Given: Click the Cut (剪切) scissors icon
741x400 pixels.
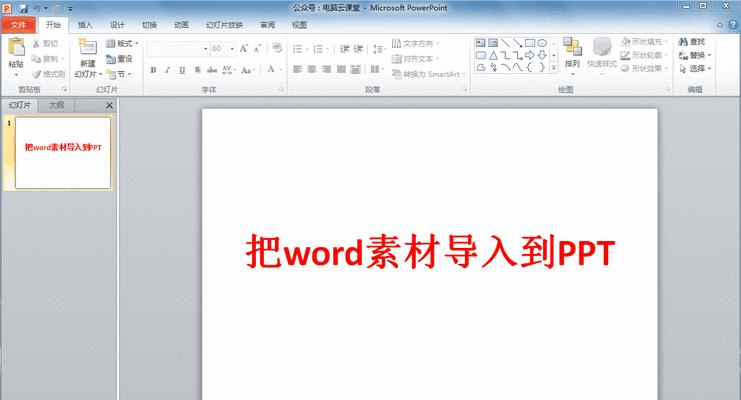Looking at the screenshot, I should pyautogui.click(x=36, y=43).
